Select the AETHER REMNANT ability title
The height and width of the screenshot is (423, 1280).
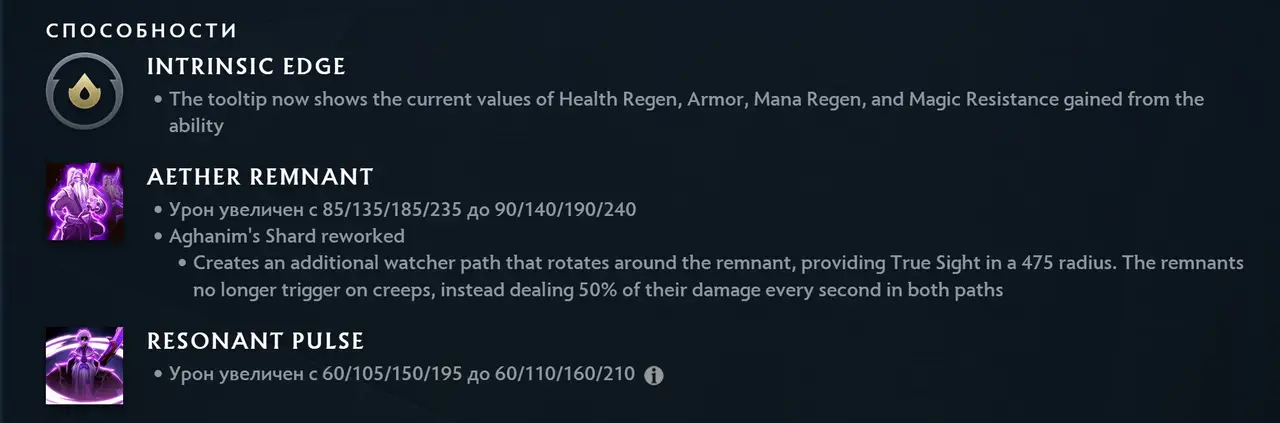[x=260, y=178]
